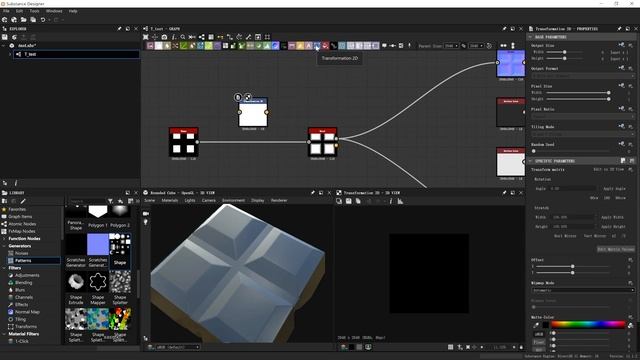Open the Windows menu
The image size is (640, 360).
(54, 11)
